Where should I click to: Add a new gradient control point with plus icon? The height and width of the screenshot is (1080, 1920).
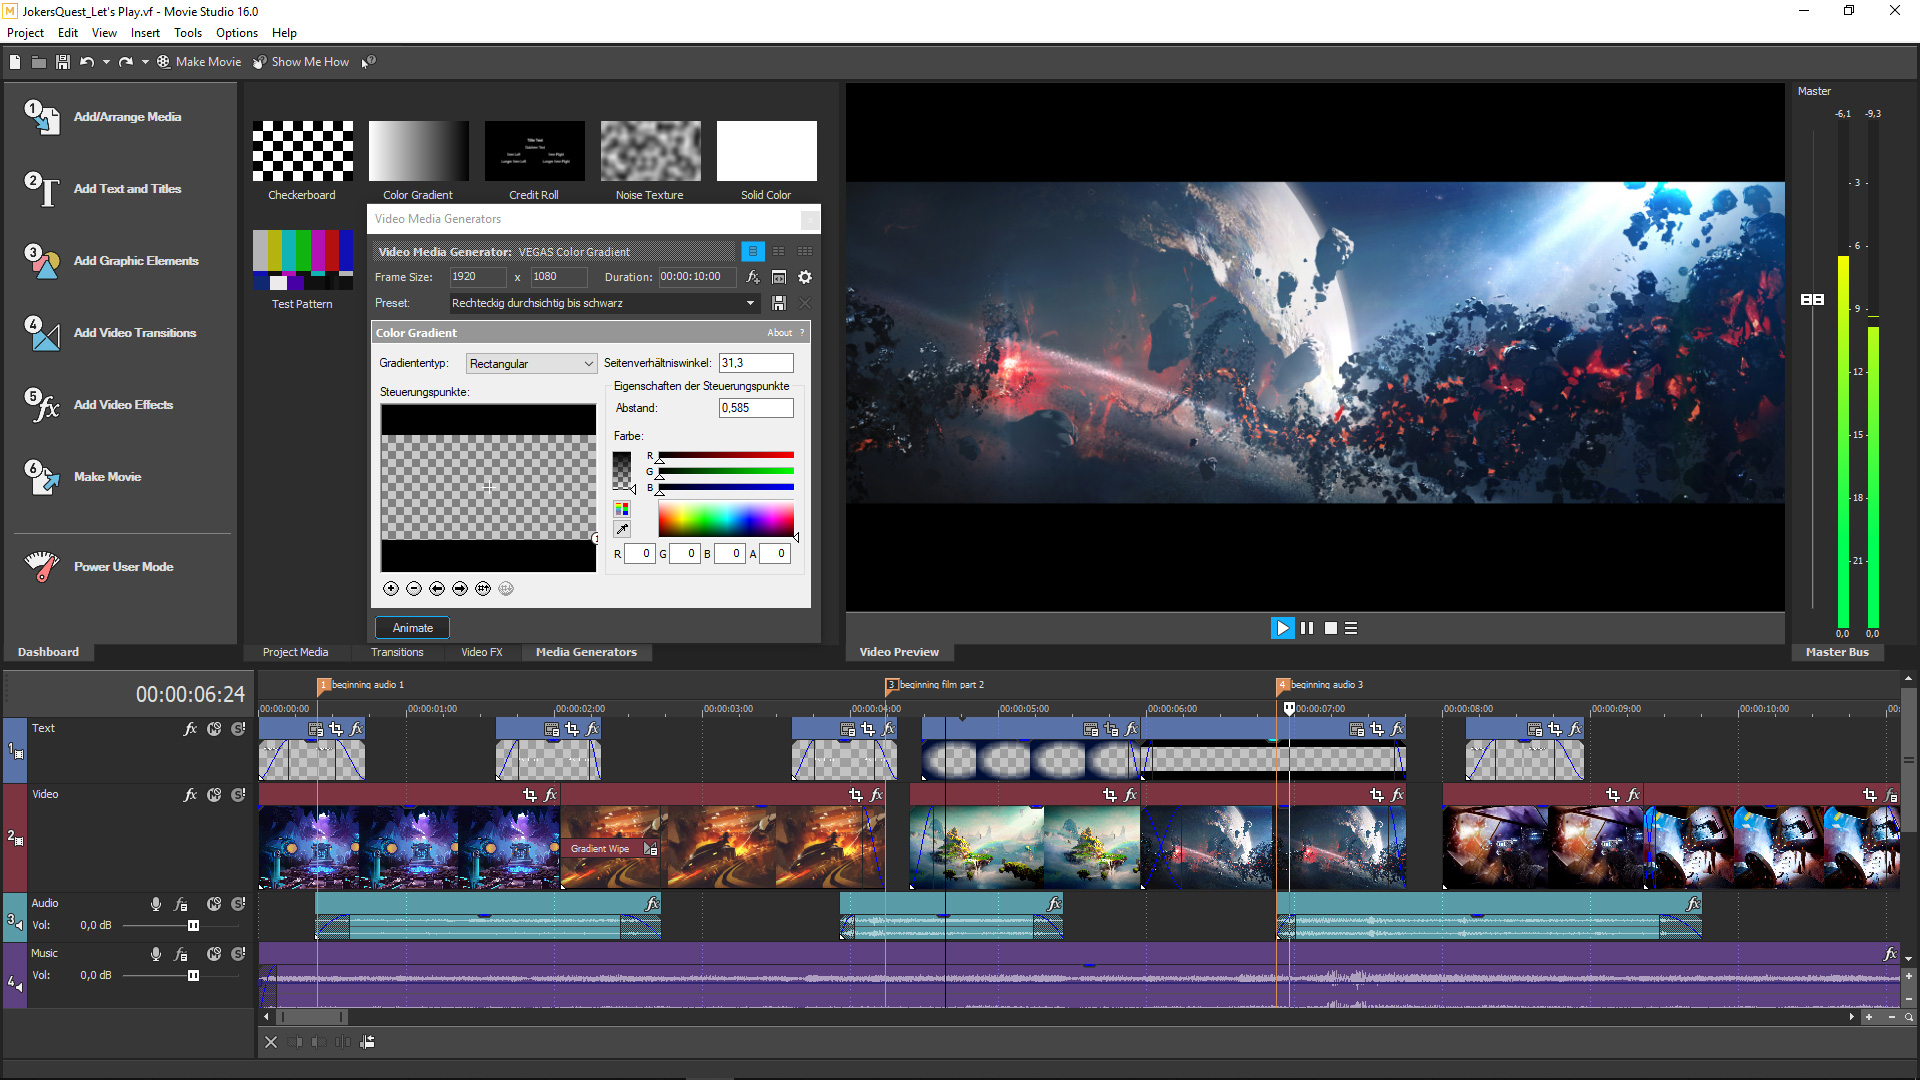(x=391, y=588)
